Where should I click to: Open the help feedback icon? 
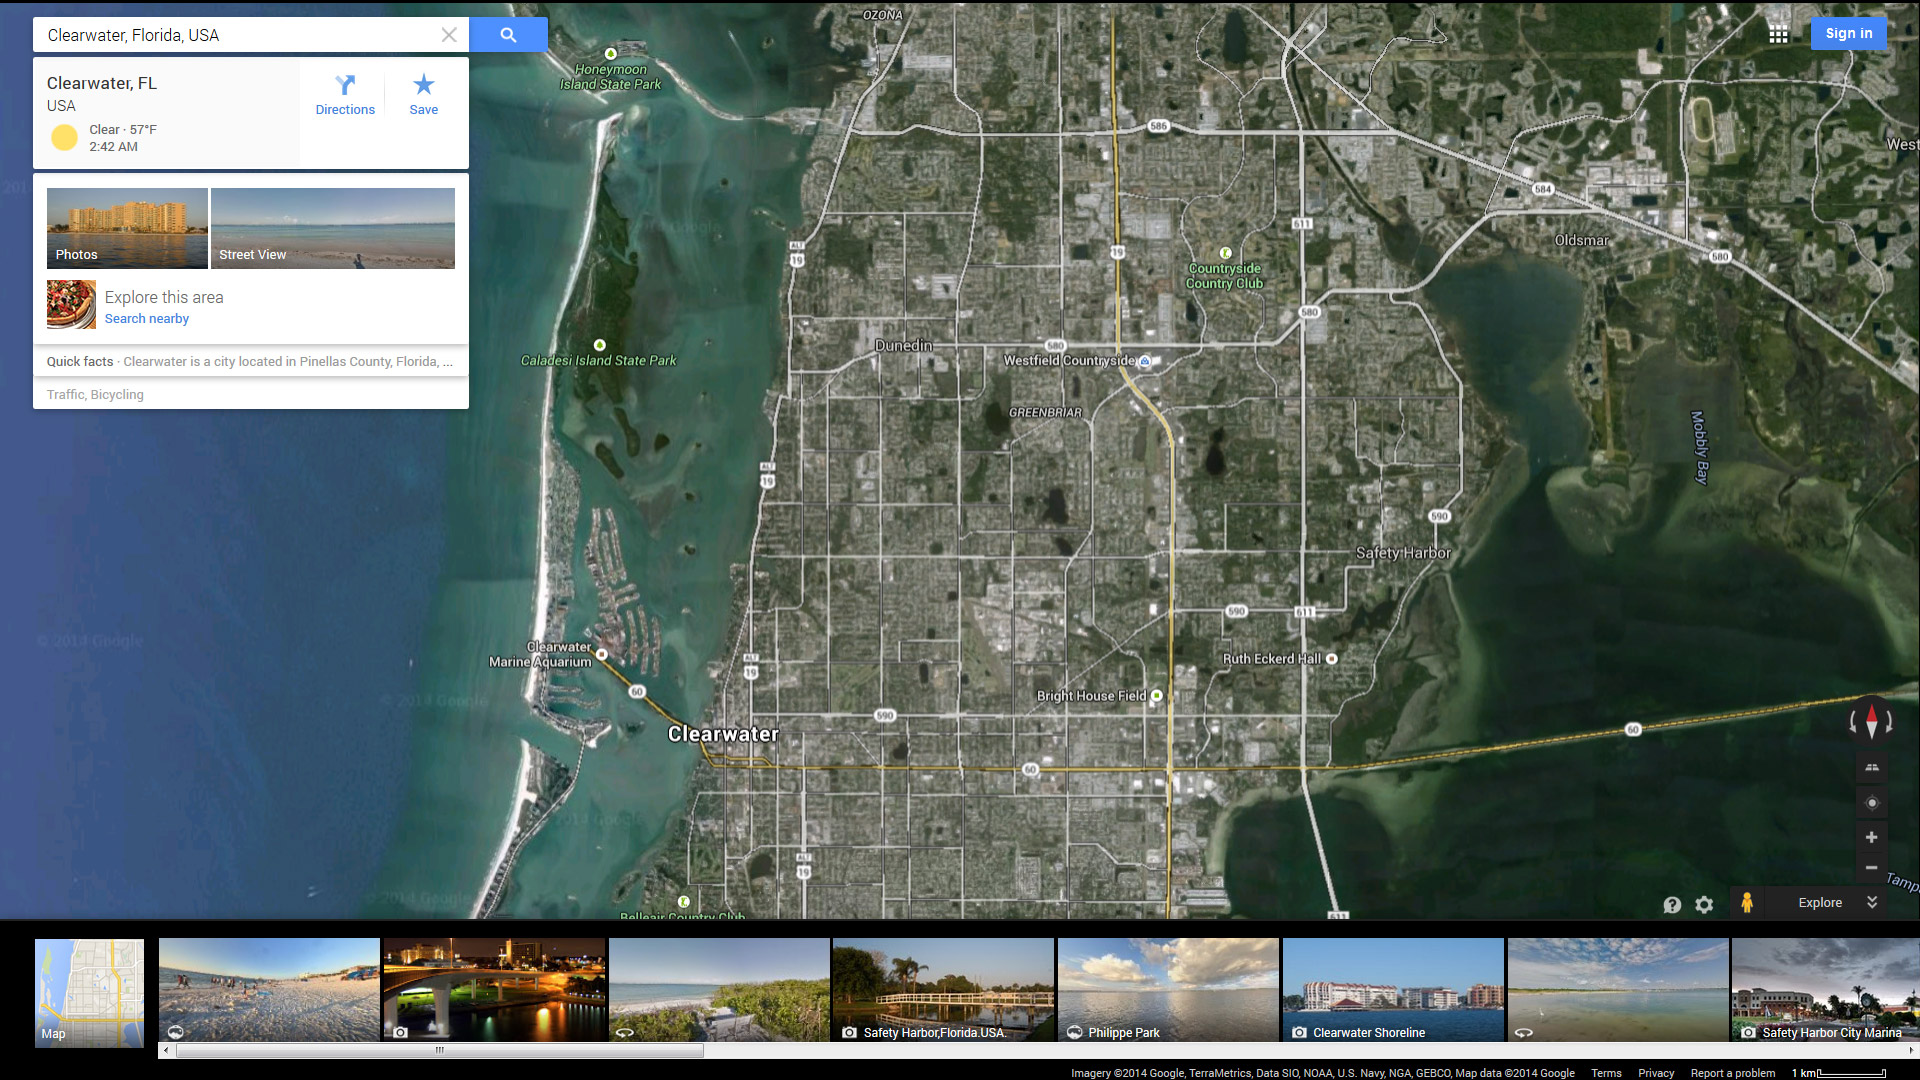point(1672,904)
